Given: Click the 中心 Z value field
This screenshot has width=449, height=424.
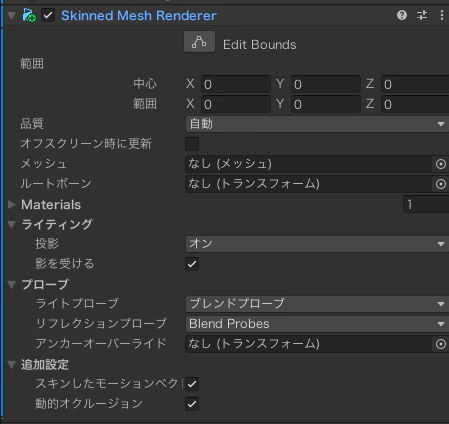Looking at the screenshot, I should (415, 84).
